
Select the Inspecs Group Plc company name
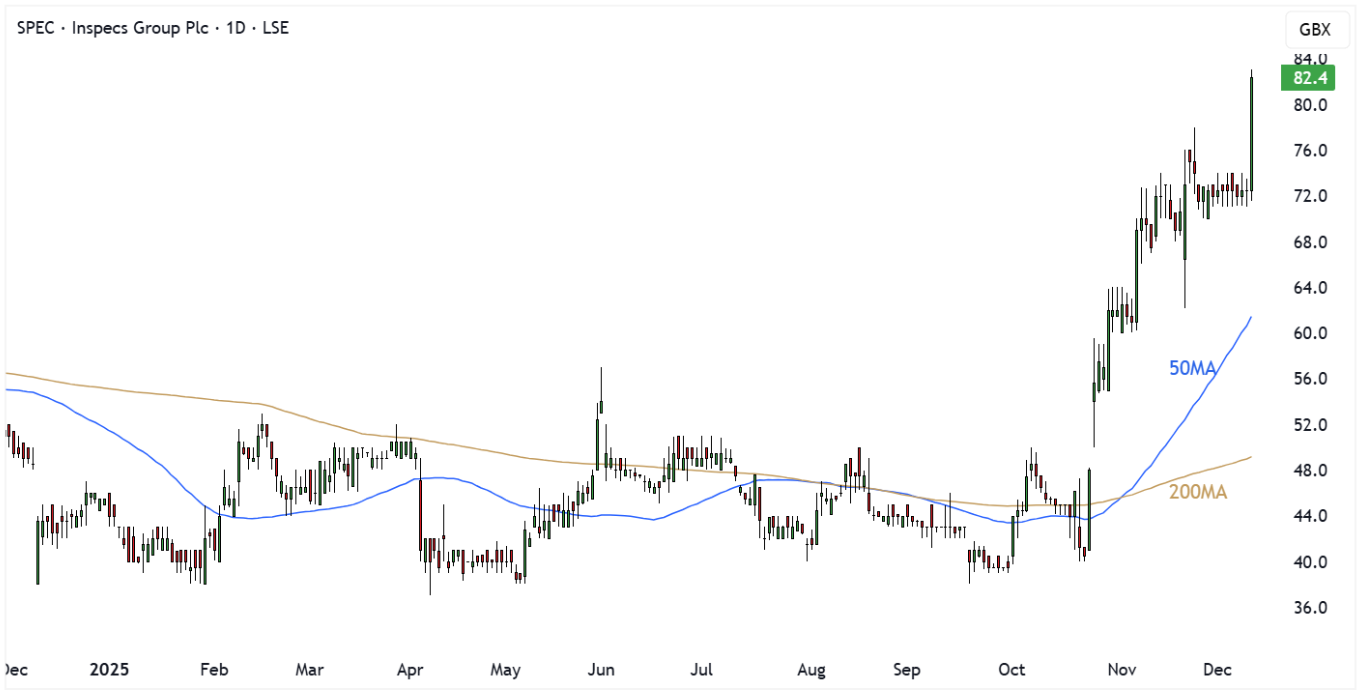pos(138,28)
